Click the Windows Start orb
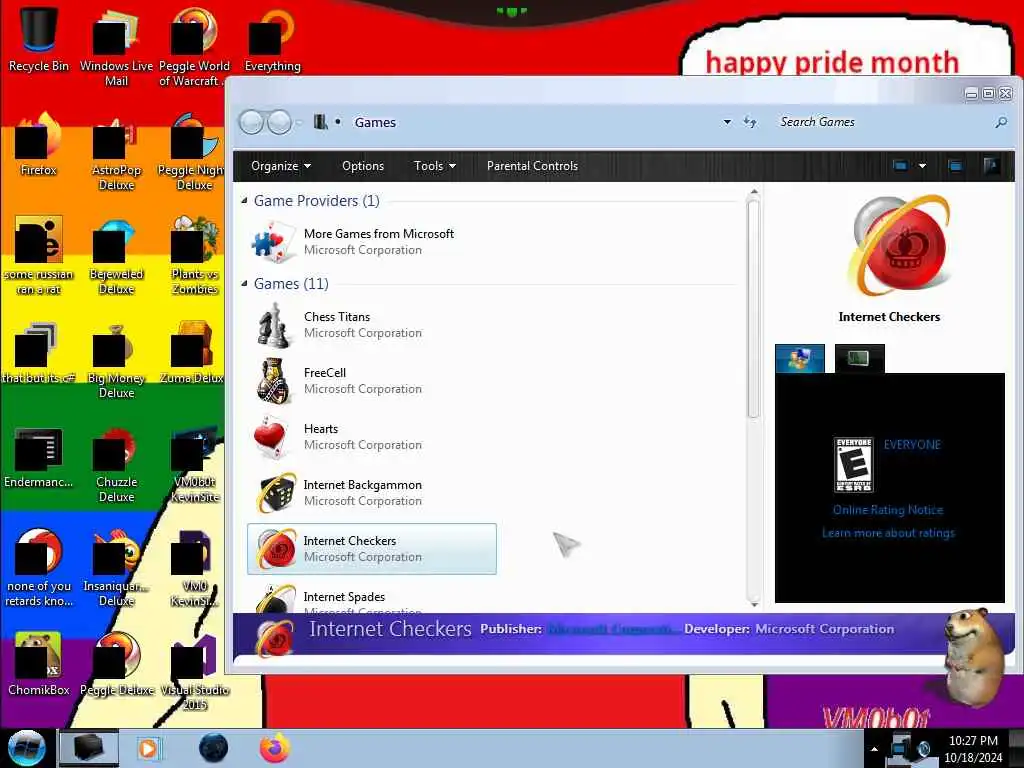The width and height of the screenshot is (1024, 768). click(26, 748)
